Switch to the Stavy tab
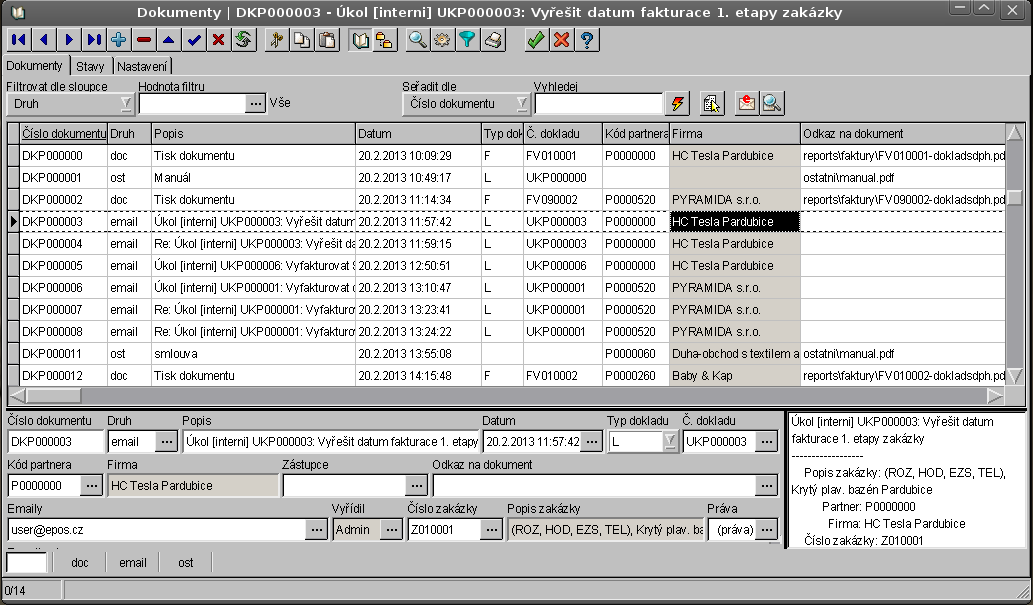1033x605 pixels. pos(90,66)
